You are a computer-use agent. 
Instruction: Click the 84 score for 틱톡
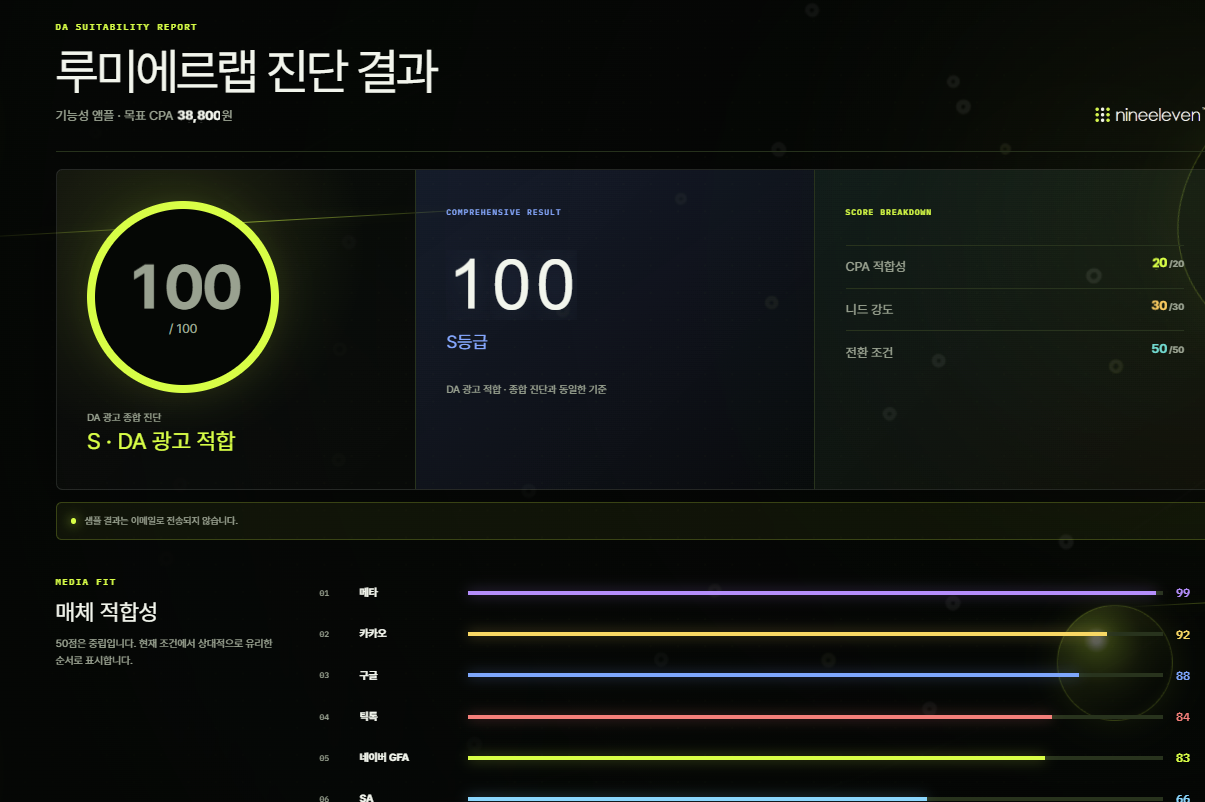1183,717
